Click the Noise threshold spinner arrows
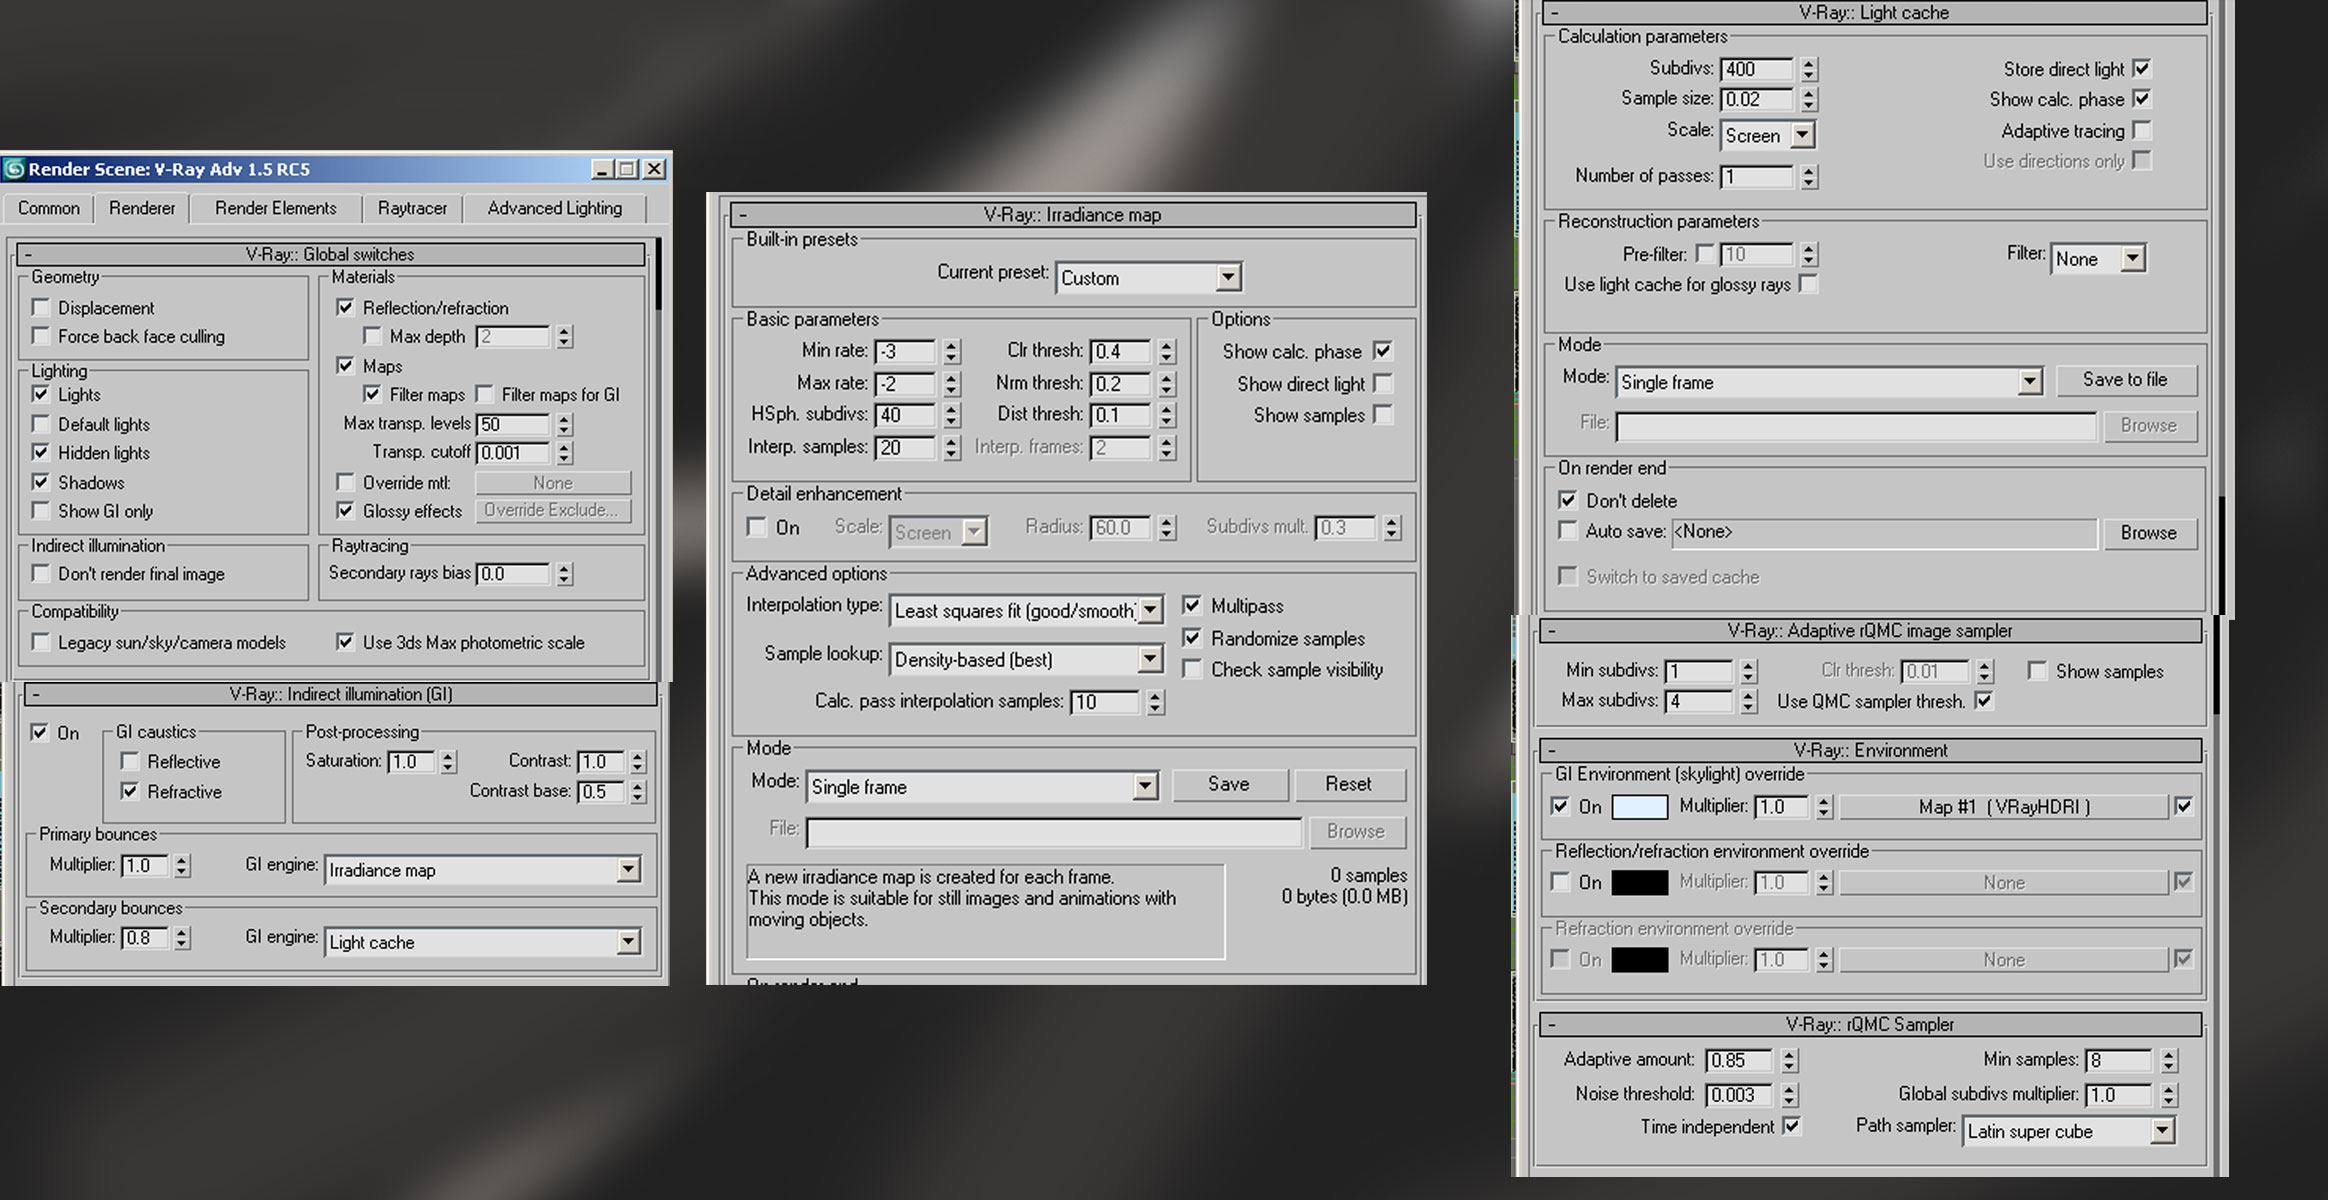 (x=1789, y=1095)
